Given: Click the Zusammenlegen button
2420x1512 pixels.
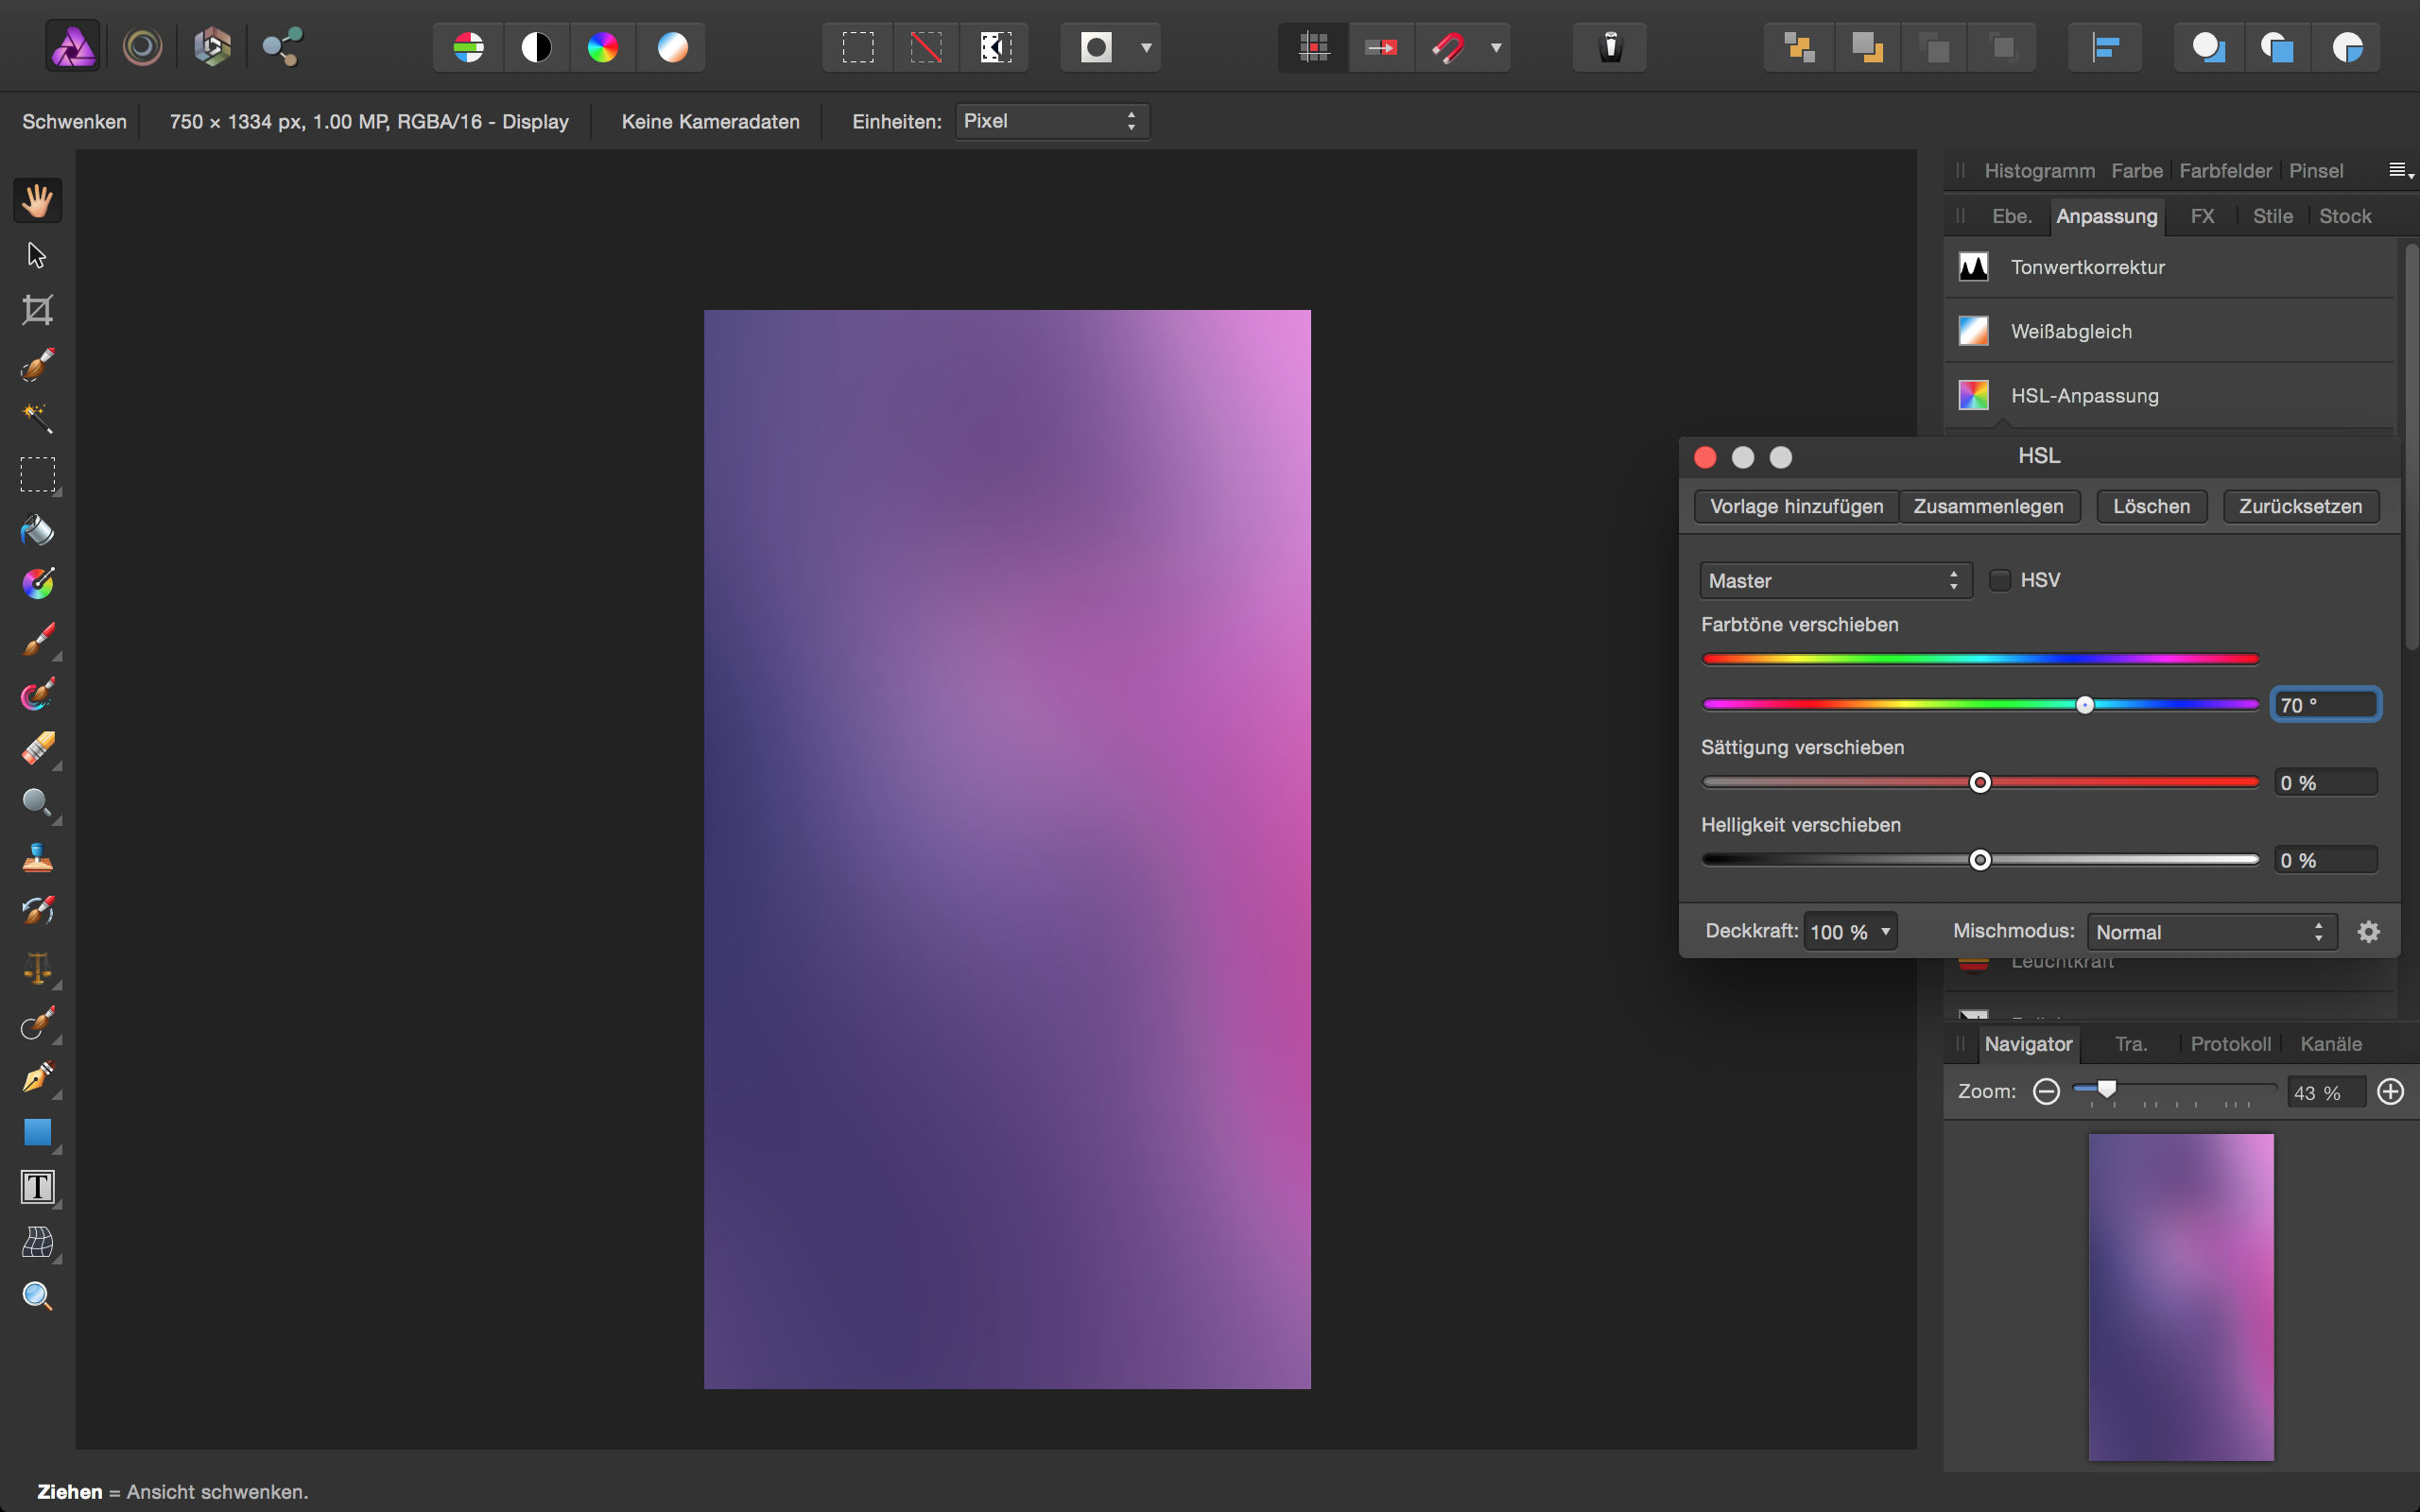Looking at the screenshot, I should (x=1988, y=506).
